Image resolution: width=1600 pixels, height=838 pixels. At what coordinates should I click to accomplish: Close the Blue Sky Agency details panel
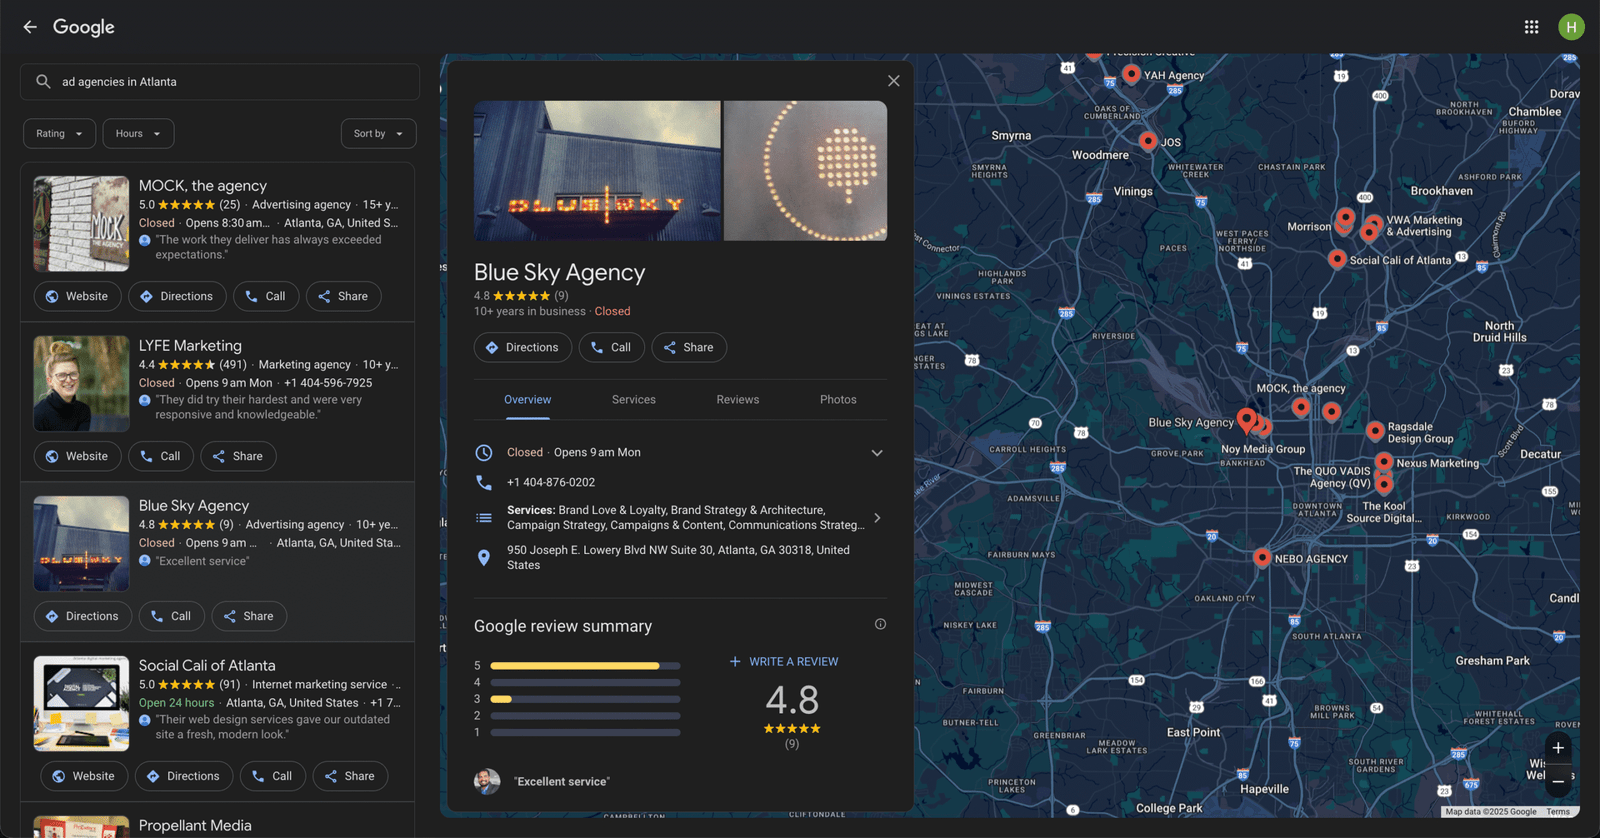pos(894,81)
